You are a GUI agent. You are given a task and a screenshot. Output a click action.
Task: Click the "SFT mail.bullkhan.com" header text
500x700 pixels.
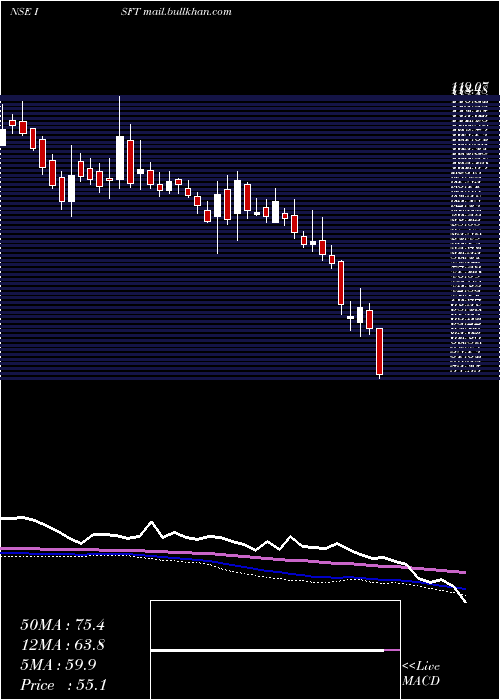176,12
